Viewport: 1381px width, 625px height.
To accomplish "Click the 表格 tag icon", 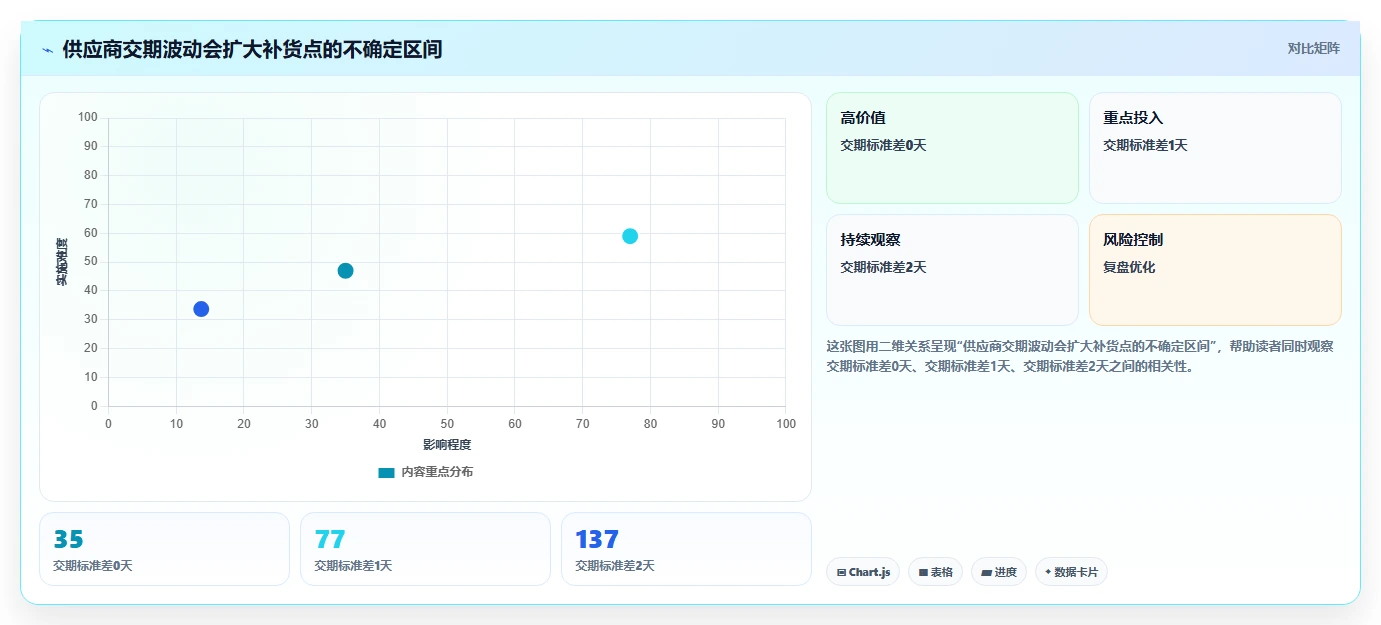I will (923, 573).
